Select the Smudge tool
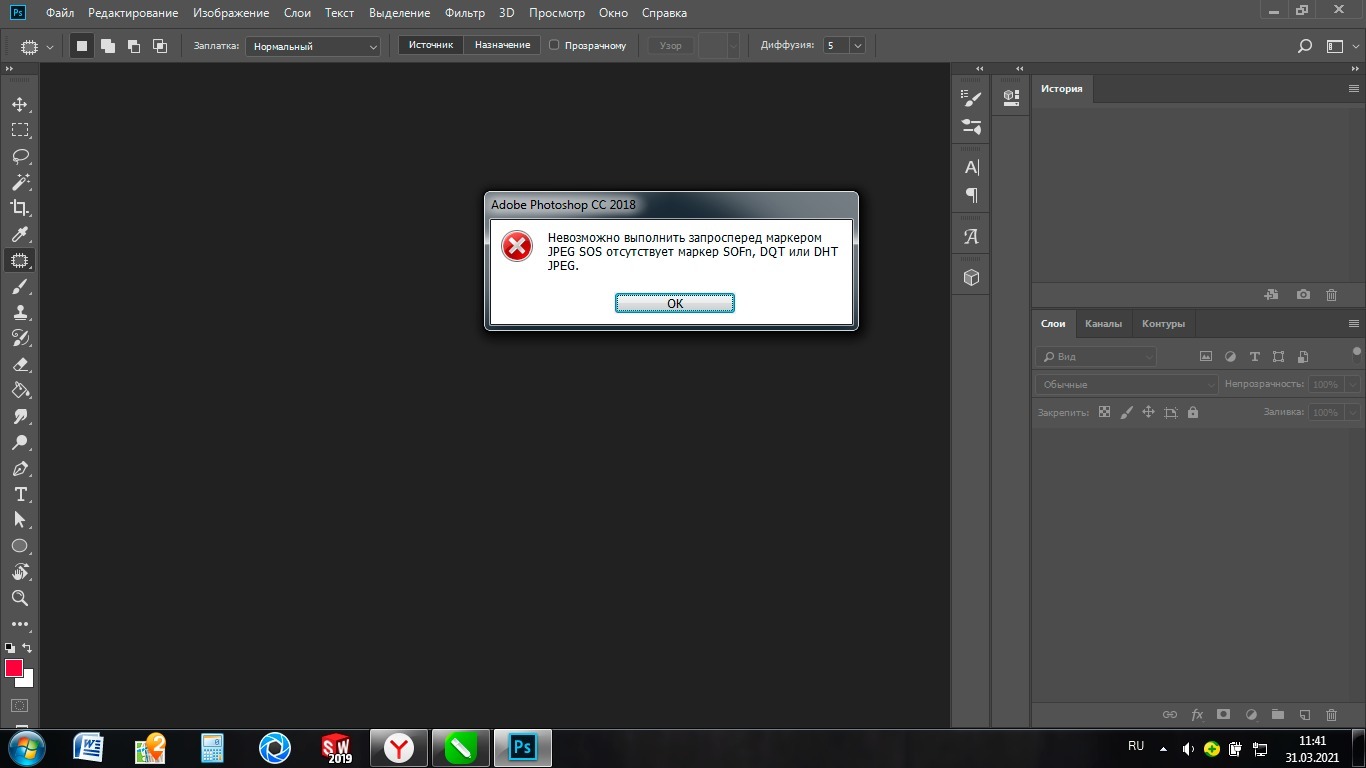 tap(20, 416)
